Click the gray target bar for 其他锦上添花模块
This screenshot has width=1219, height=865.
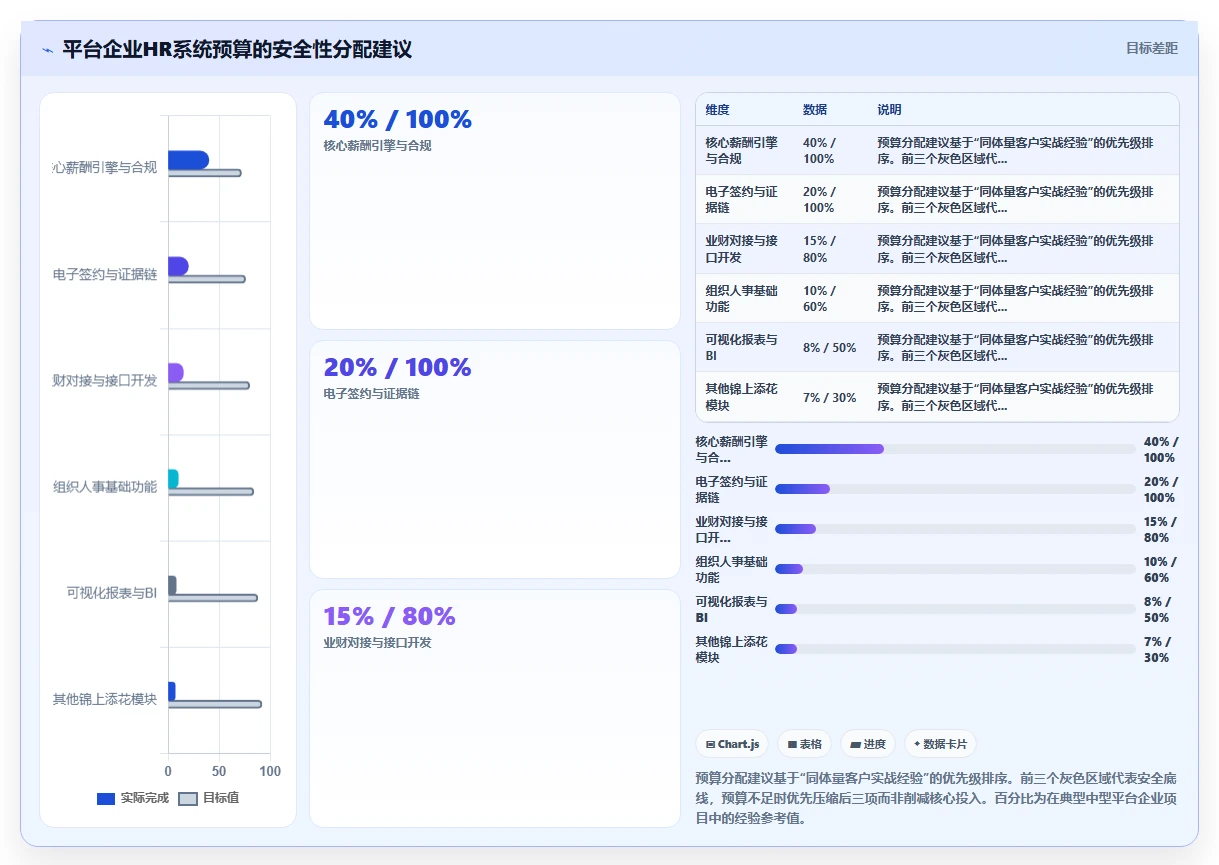215,704
